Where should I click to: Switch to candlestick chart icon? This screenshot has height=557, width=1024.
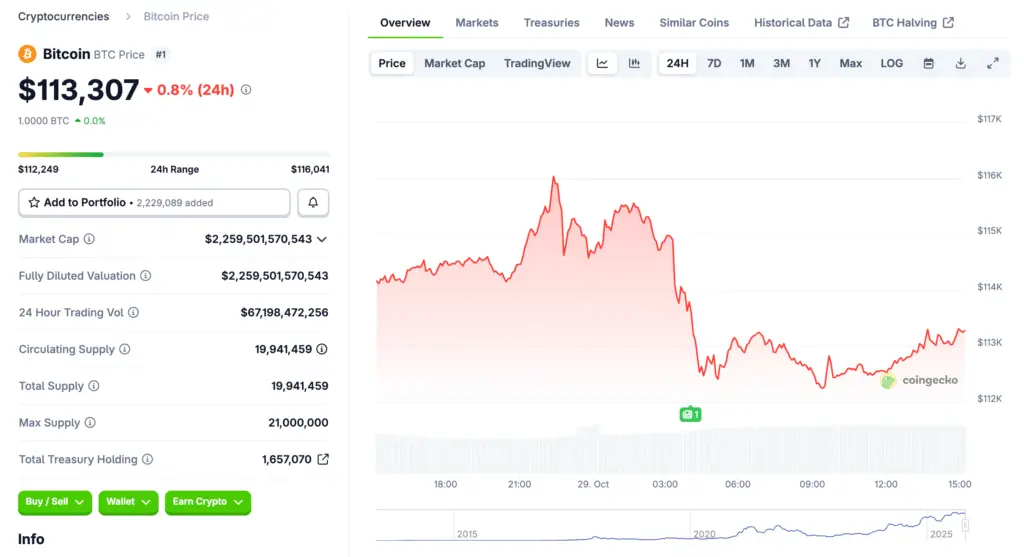tap(634, 63)
